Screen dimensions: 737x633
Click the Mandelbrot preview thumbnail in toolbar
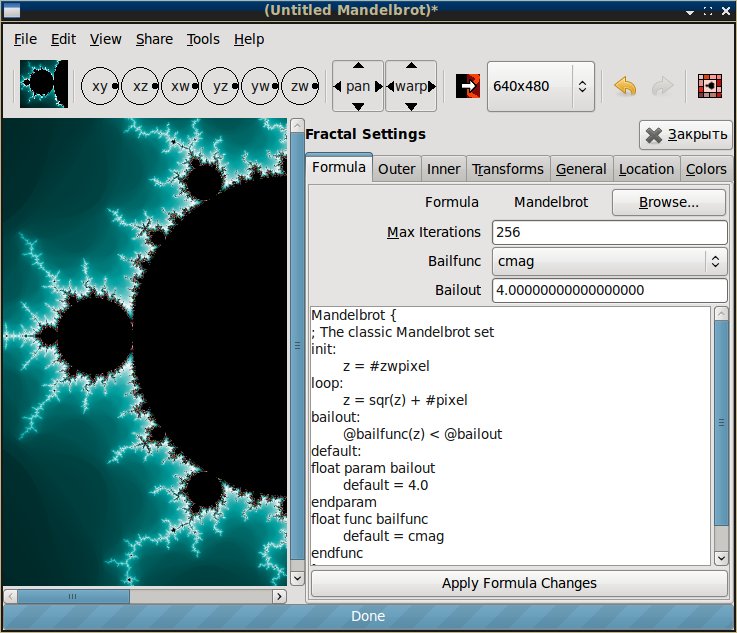coord(44,84)
